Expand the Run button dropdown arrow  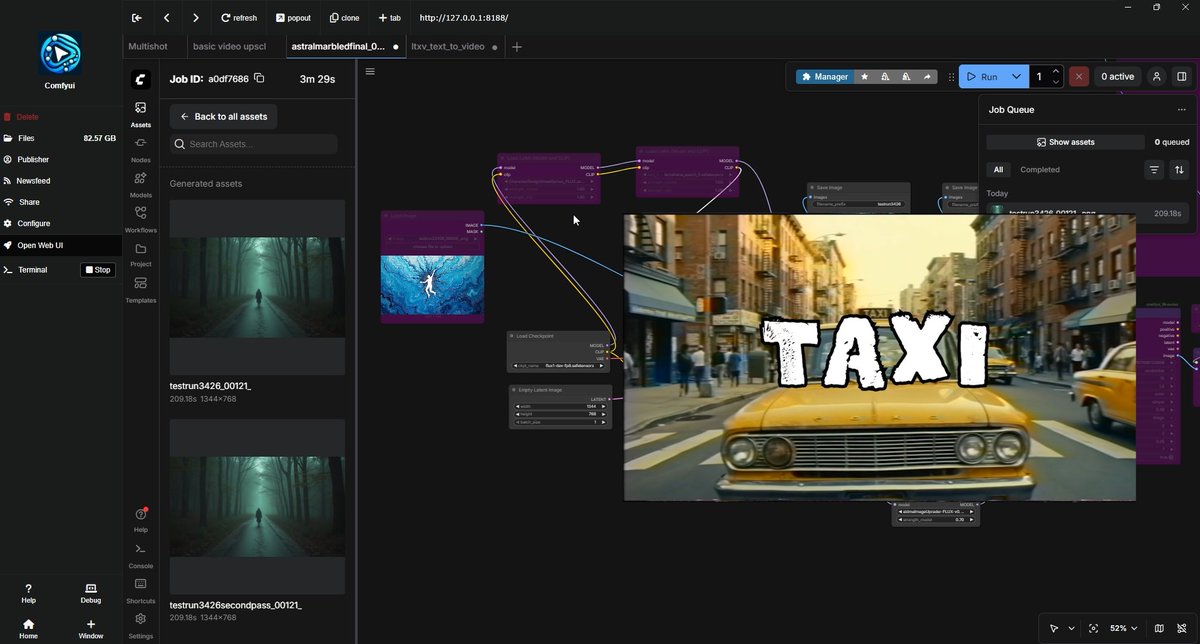point(1016,76)
